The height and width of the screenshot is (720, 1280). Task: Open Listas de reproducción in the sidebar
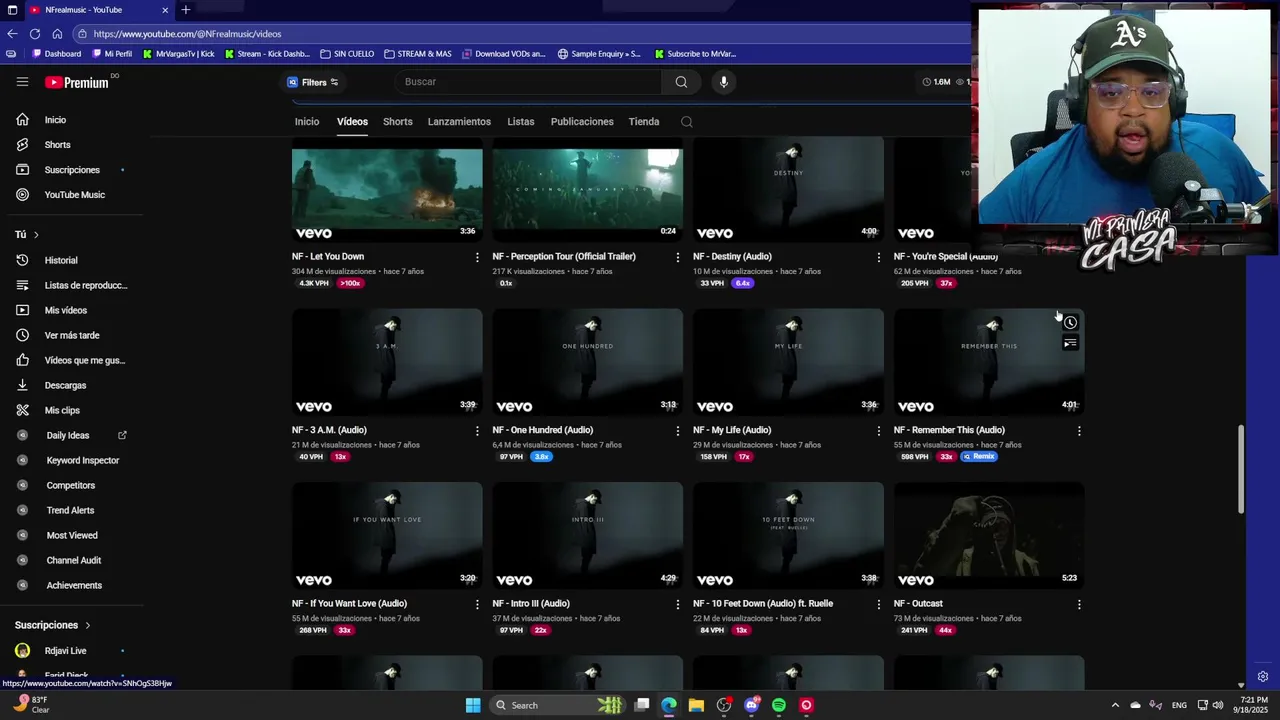coord(85,285)
